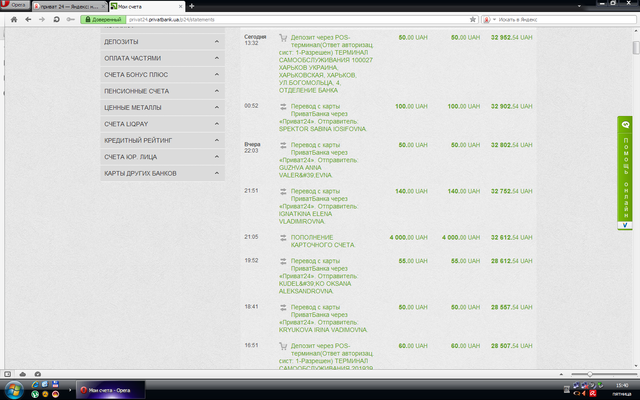Adjust the page zoom slider handle
Screen dimensions: 640x400
(x=589, y=374)
